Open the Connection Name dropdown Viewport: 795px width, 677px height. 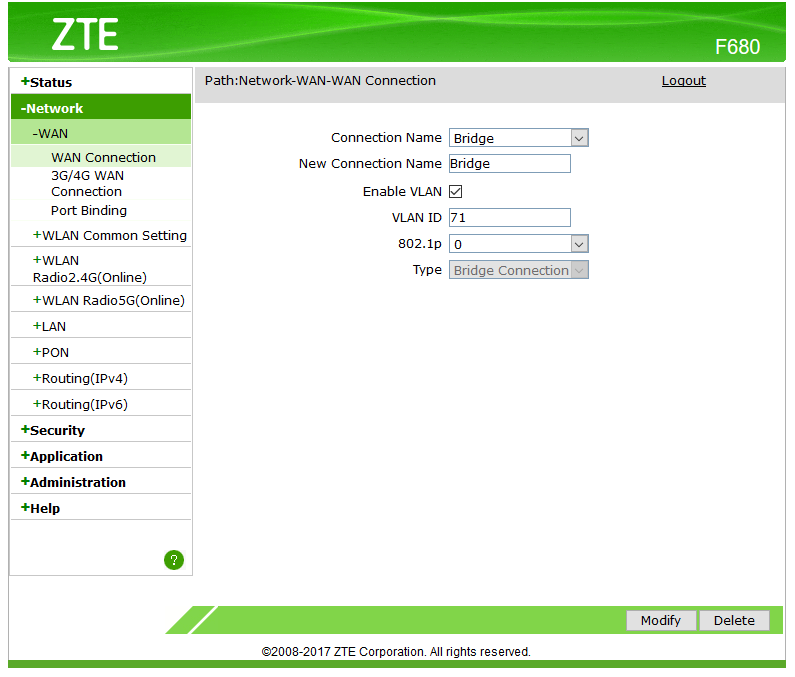point(519,138)
